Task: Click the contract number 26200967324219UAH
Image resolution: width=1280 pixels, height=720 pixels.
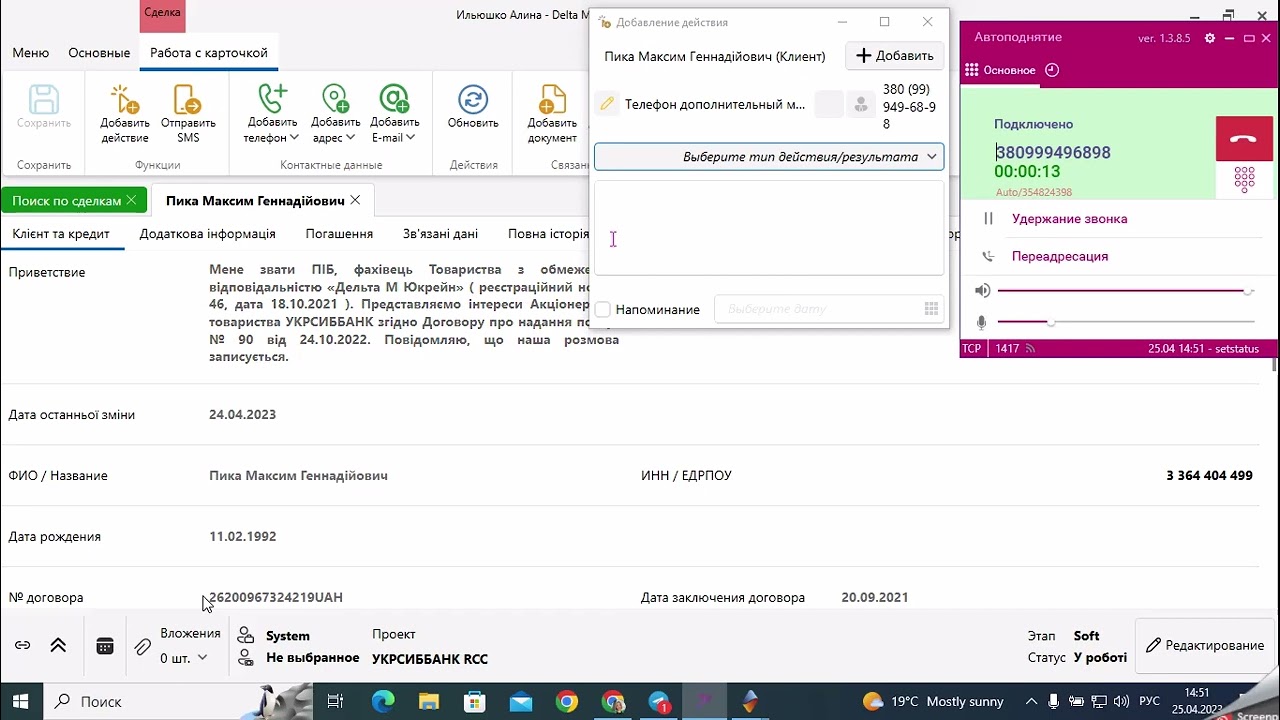Action: [x=276, y=597]
